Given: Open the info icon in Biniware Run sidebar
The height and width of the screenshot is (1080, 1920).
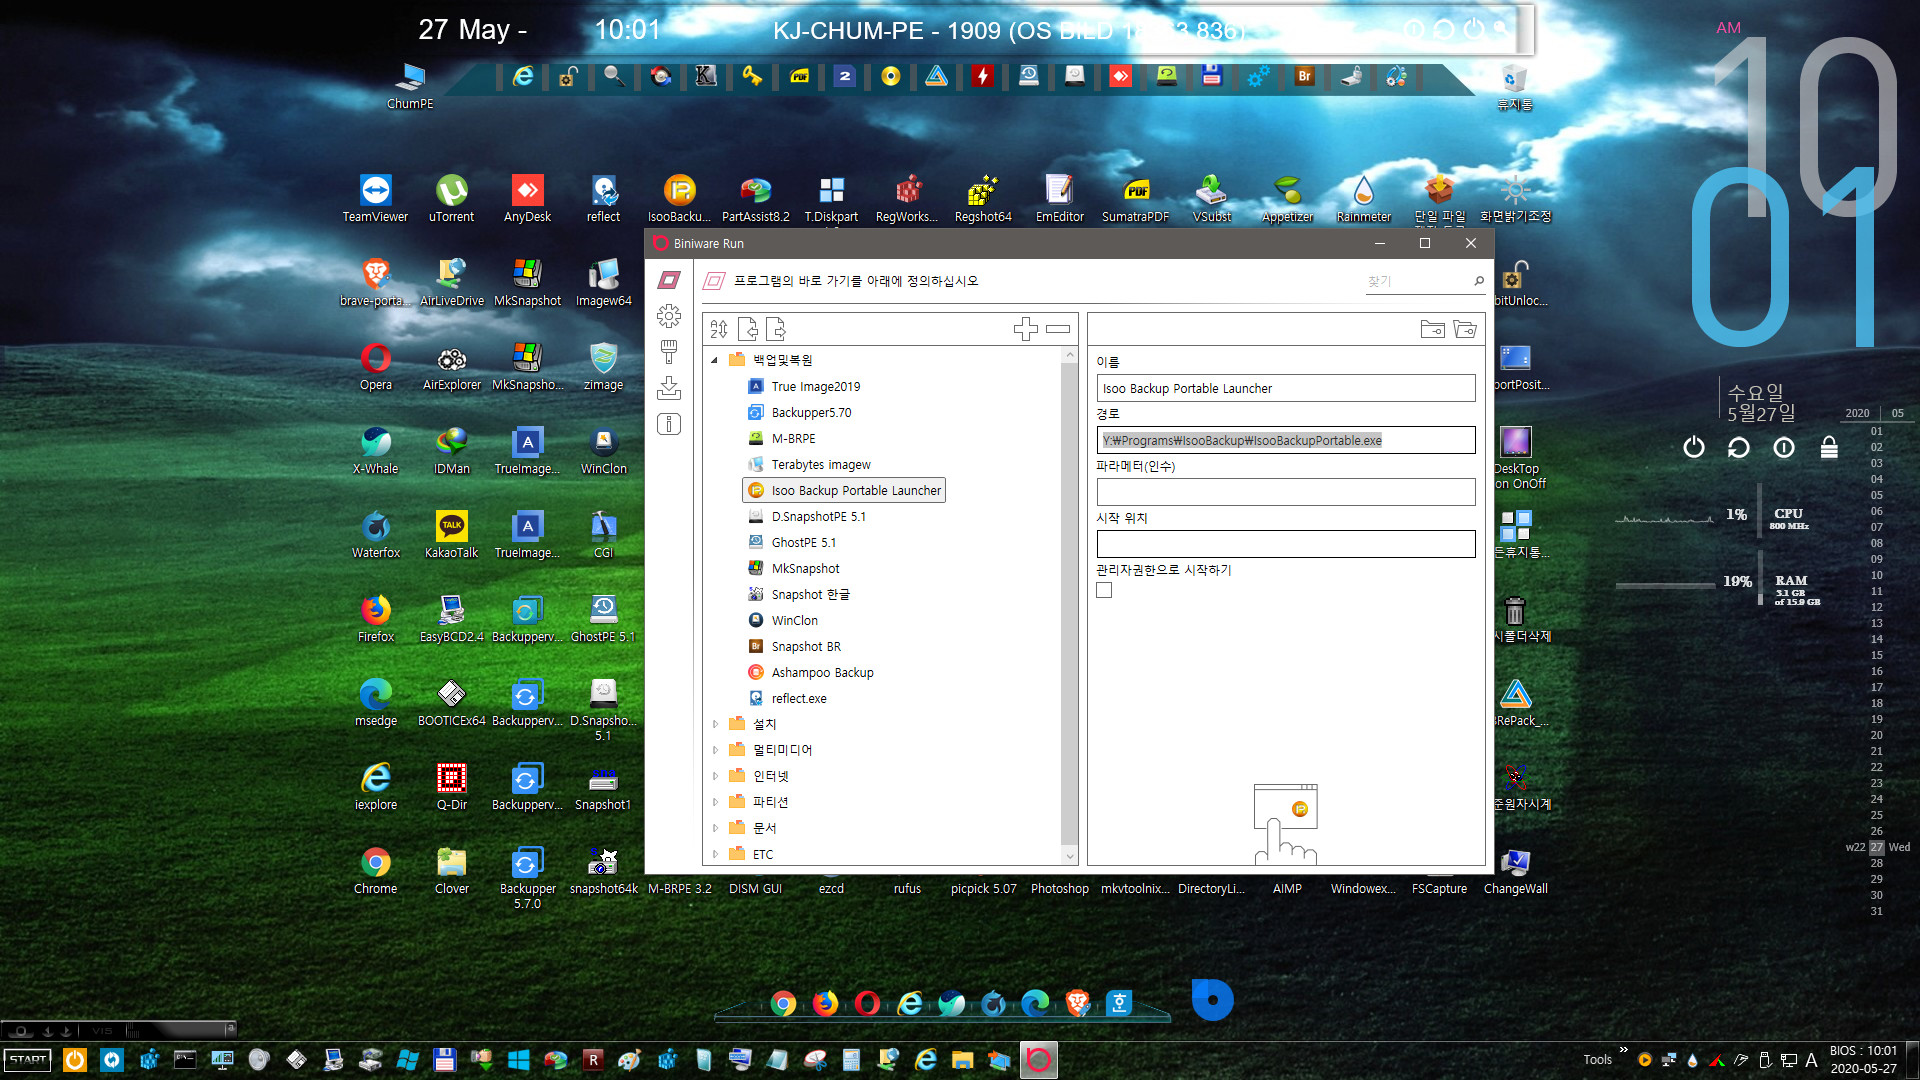Looking at the screenshot, I should (669, 424).
